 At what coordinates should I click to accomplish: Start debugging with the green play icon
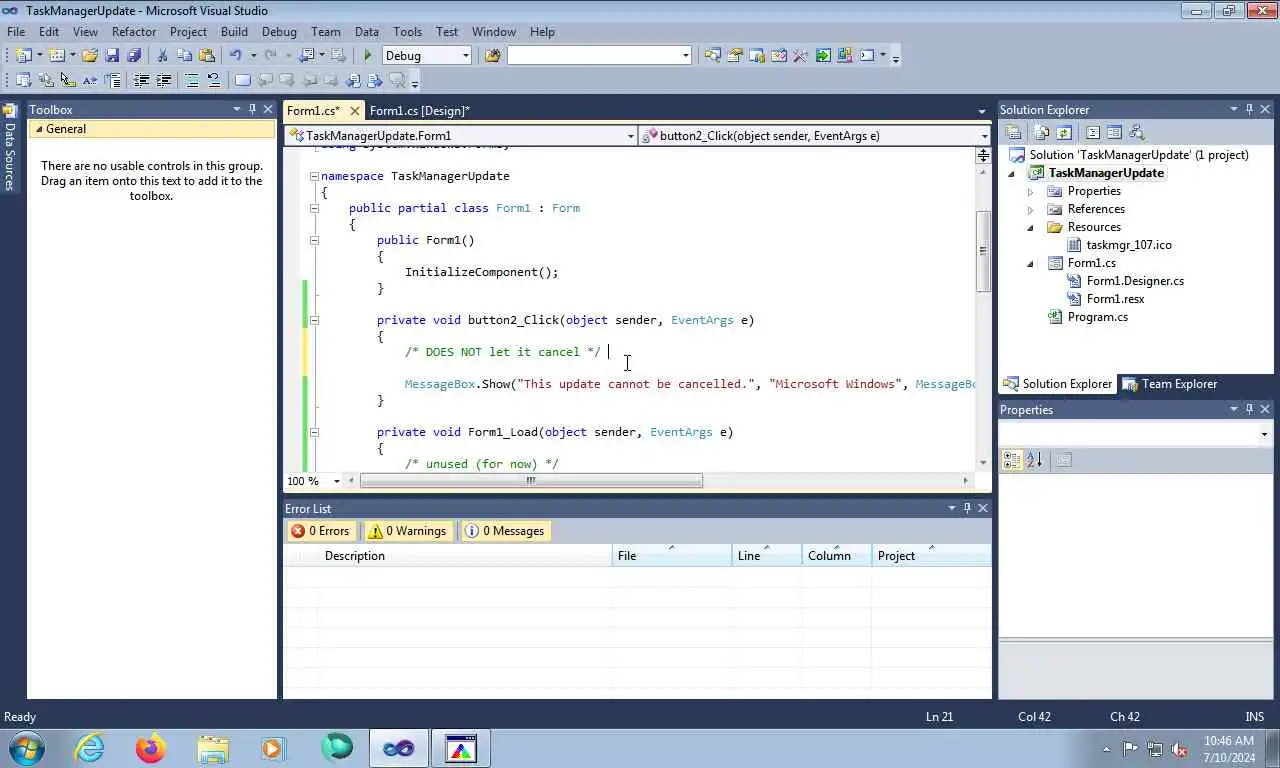(x=368, y=56)
